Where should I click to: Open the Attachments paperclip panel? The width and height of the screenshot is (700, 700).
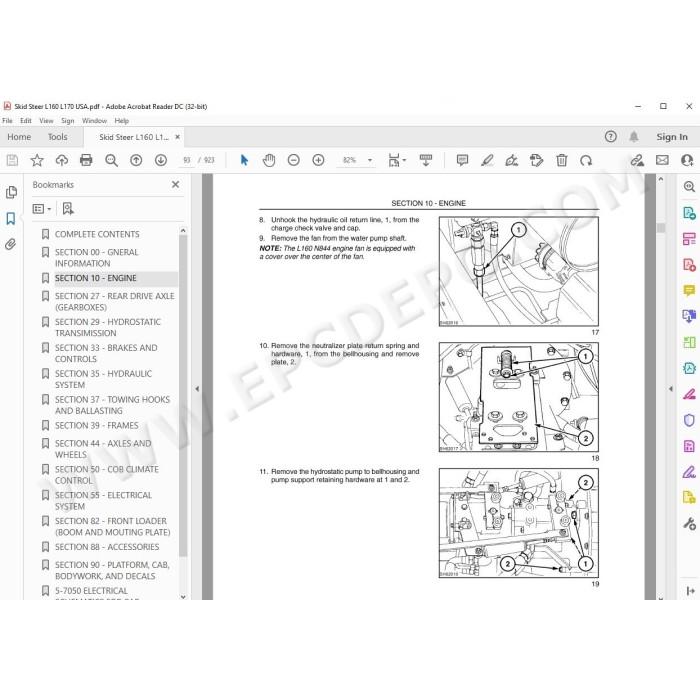pos(11,244)
